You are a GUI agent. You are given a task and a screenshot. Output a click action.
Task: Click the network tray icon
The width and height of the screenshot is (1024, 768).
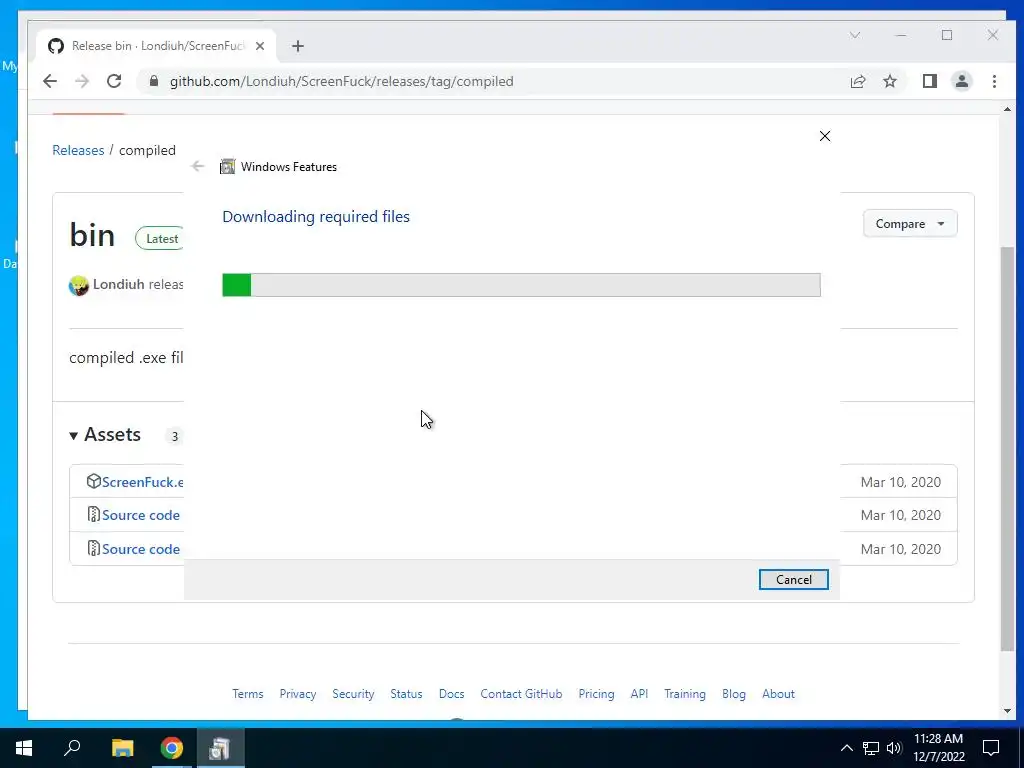click(x=871, y=748)
